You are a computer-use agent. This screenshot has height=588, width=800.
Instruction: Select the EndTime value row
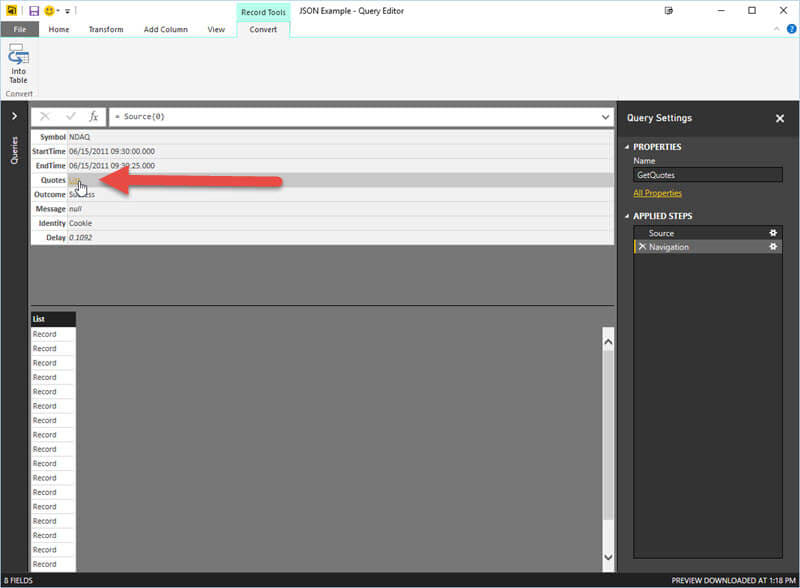point(340,165)
